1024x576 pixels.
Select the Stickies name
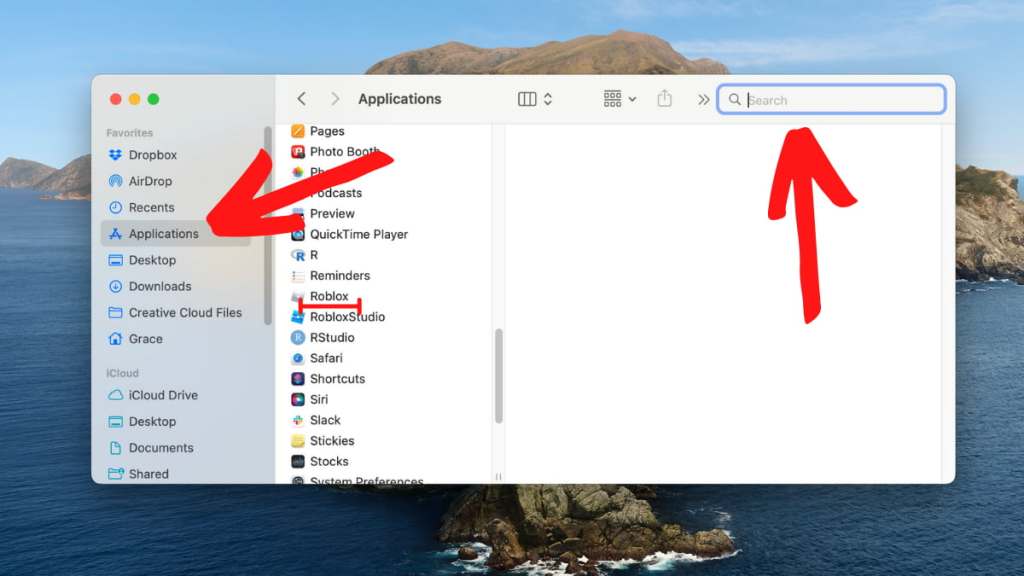(332, 441)
